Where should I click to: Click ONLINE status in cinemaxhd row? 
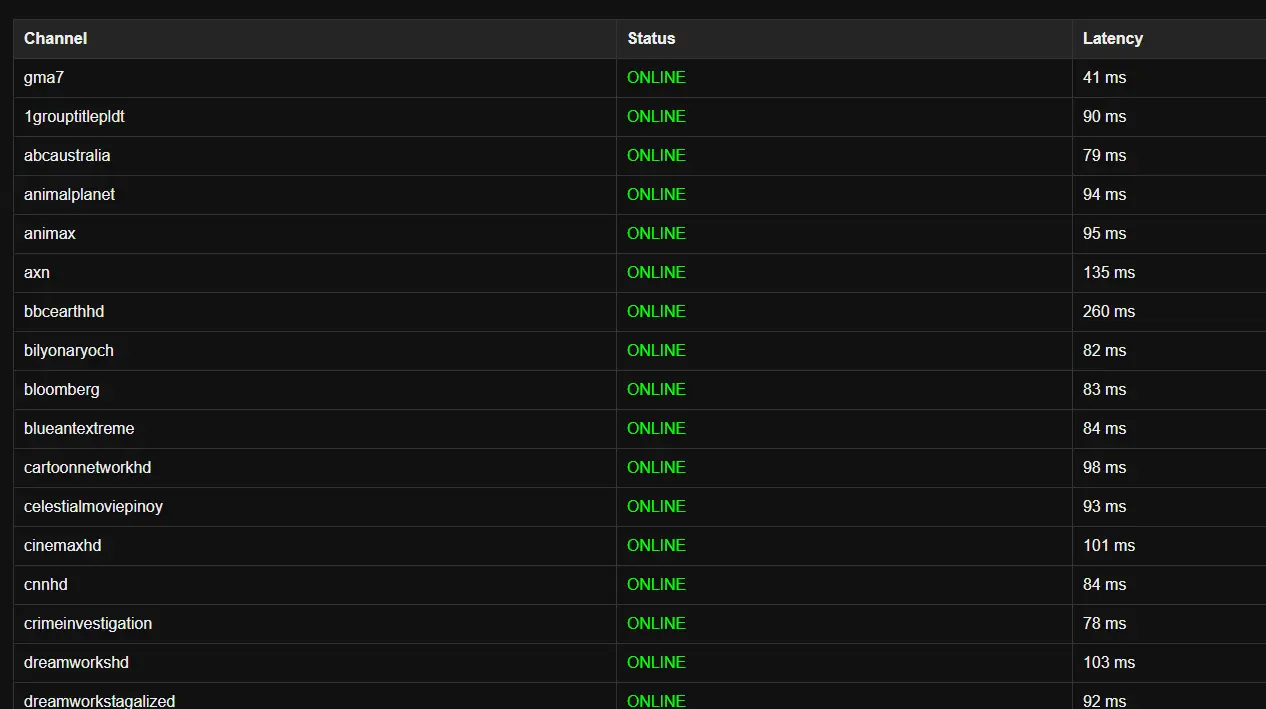(x=656, y=545)
